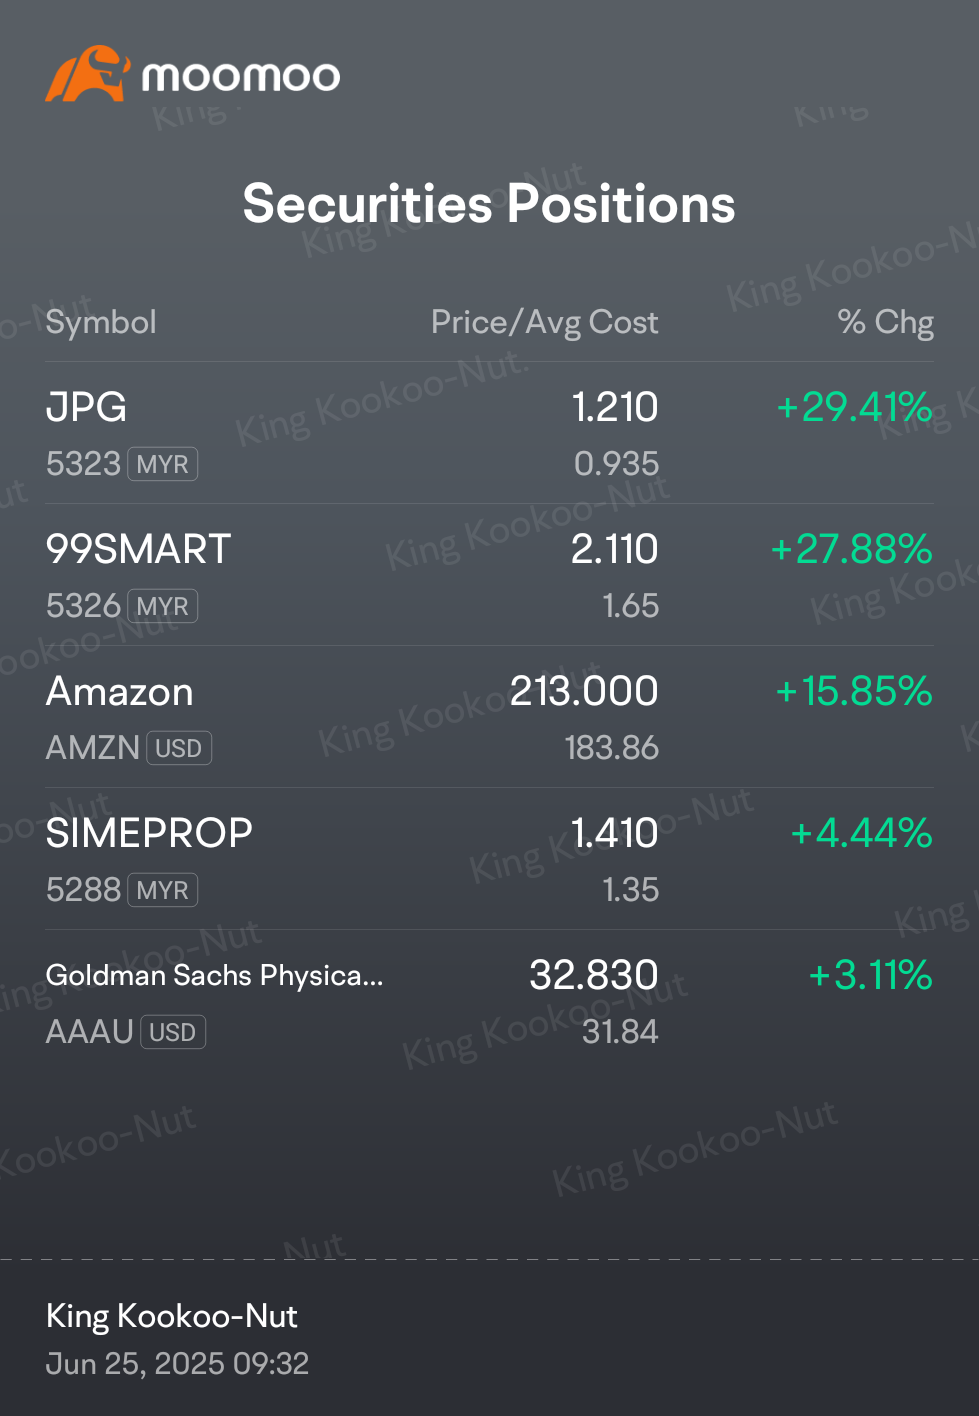This screenshot has height=1416, width=979.
Task: Click the Symbol column header
Action: 101,322
